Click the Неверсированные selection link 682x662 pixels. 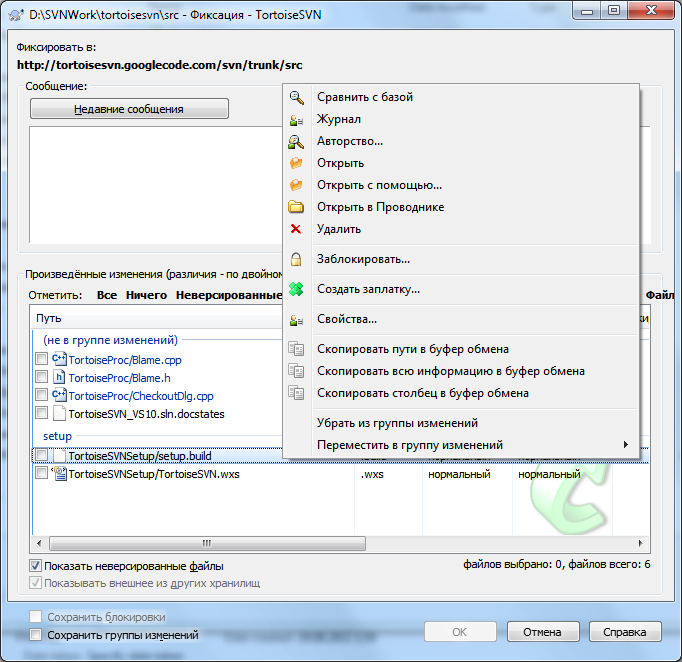click(x=229, y=295)
